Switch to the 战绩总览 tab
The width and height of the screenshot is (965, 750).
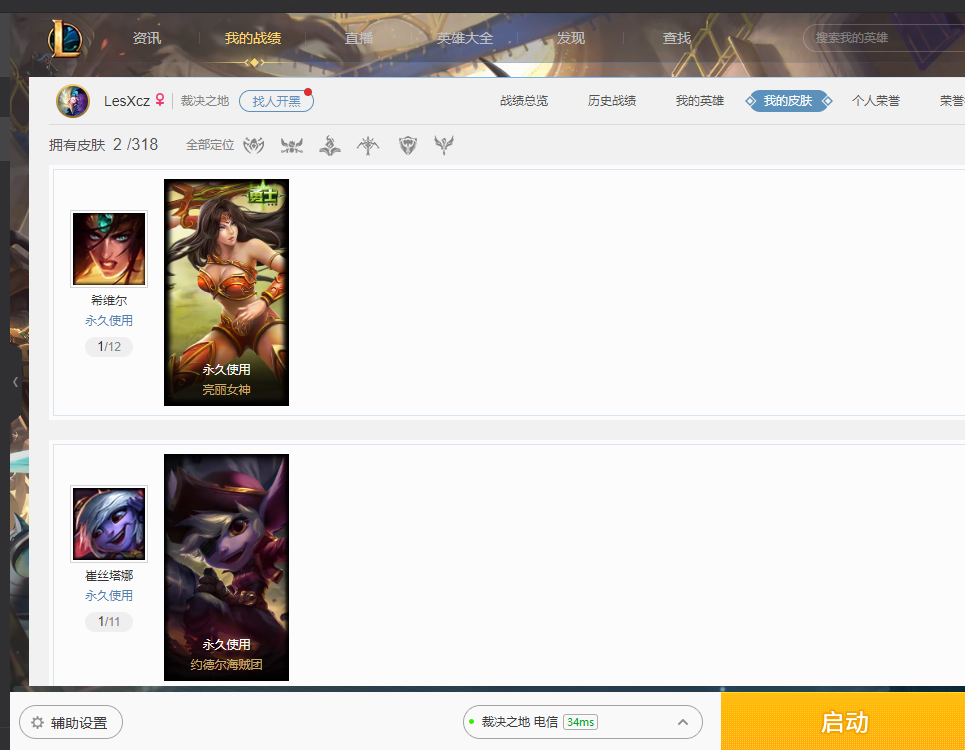coord(524,101)
